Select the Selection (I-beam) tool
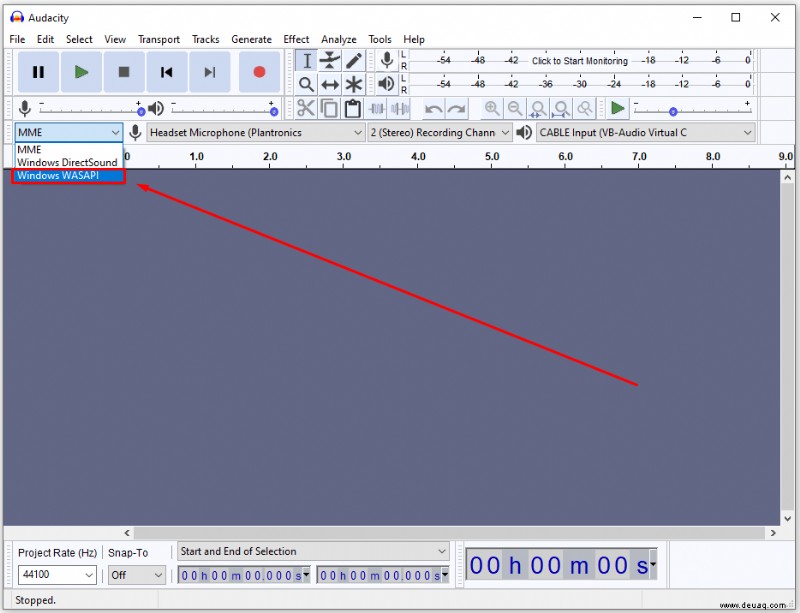The width and height of the screenshot is (800, 613). (x=307, y=60)
